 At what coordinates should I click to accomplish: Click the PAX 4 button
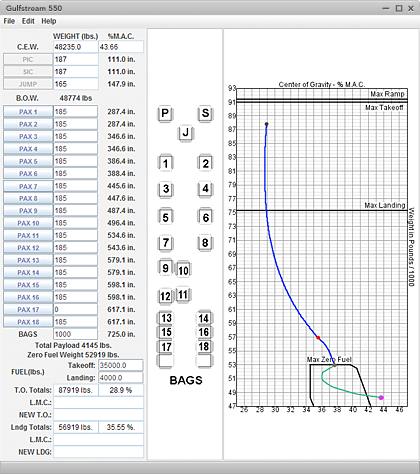28,149
